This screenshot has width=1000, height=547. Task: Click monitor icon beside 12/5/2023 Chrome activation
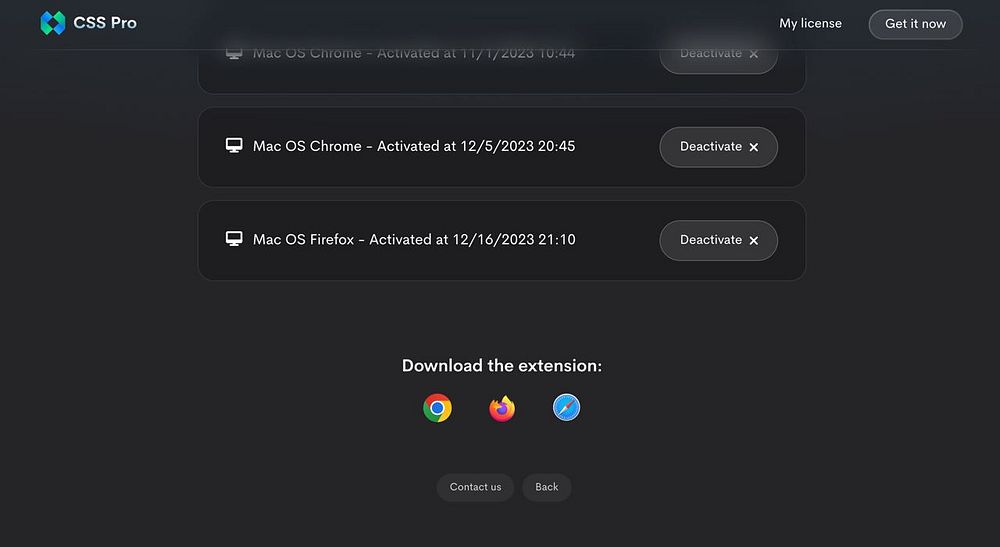pos(234,146)
